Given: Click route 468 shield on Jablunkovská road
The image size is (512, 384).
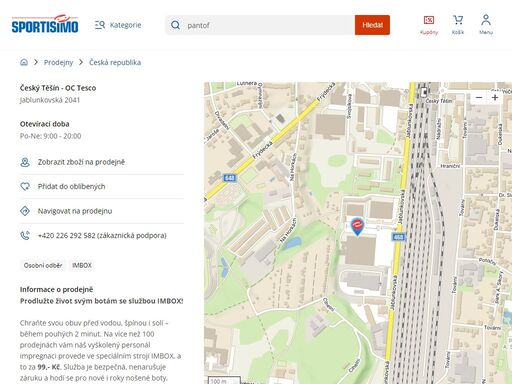Looking at the screenshot, I should point(398,237).
